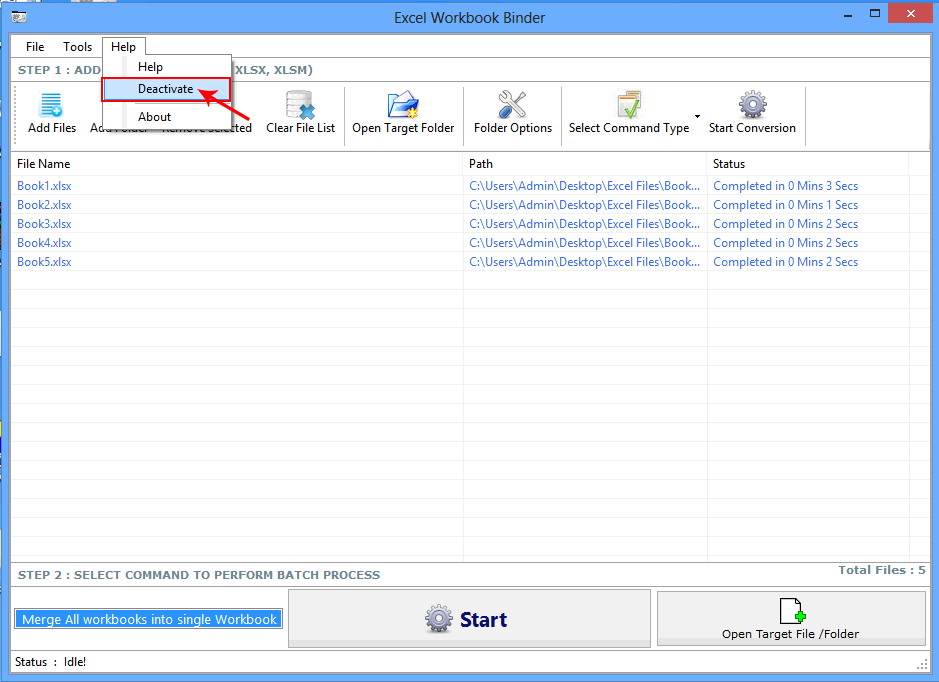Click status 'Completed in 0 Mins 1 Secs'
Viewport: 939px width, 682px height.
785,205
